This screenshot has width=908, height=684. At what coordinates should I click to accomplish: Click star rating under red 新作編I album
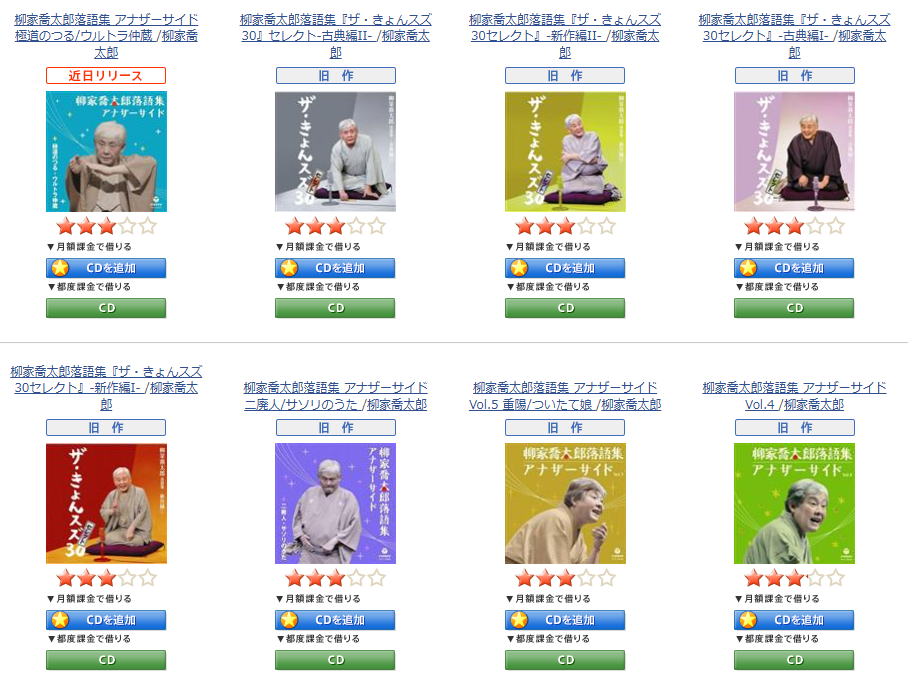click(107, 578)
